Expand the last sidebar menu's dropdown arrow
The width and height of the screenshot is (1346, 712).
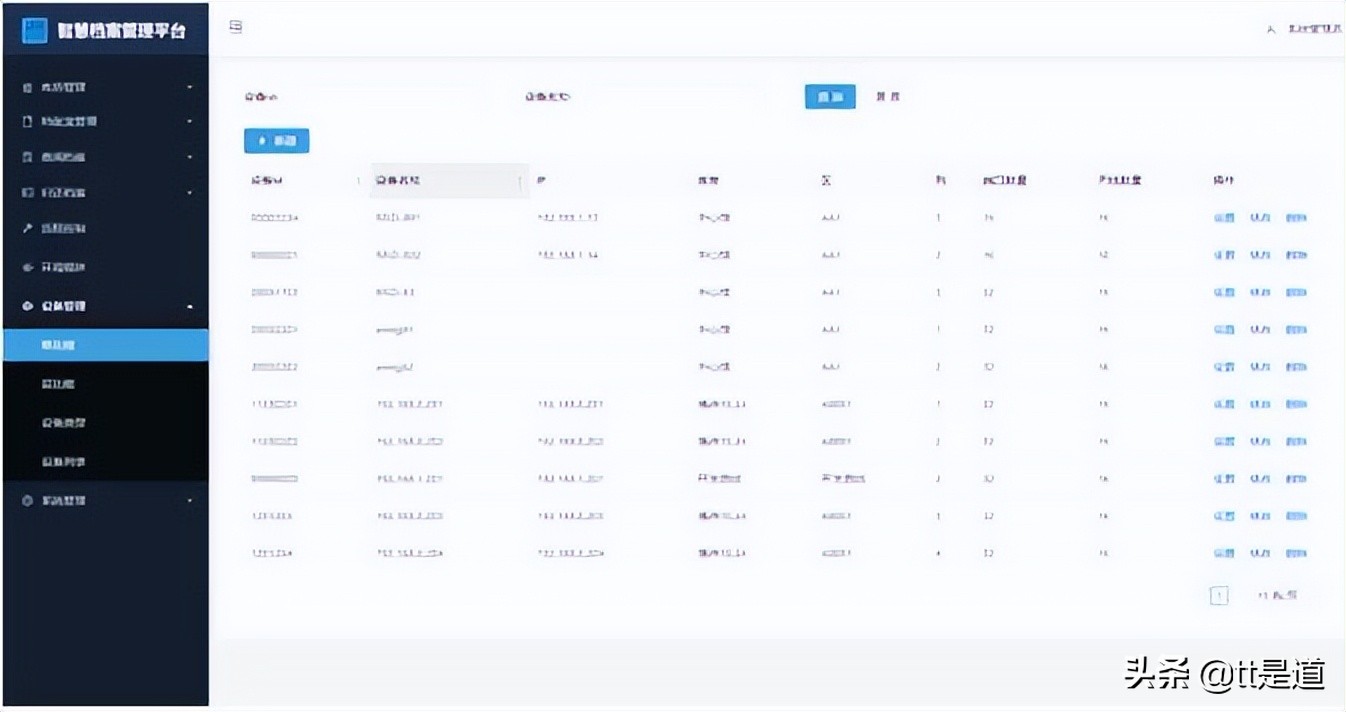point(192,500)
